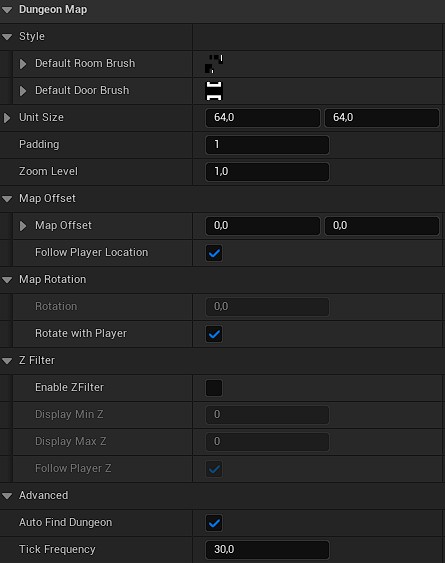Image resolution: width=445 pixels, height=563 pixels.
Task: Disable Rotate with Player checkbox
Action: click(214, 334)
